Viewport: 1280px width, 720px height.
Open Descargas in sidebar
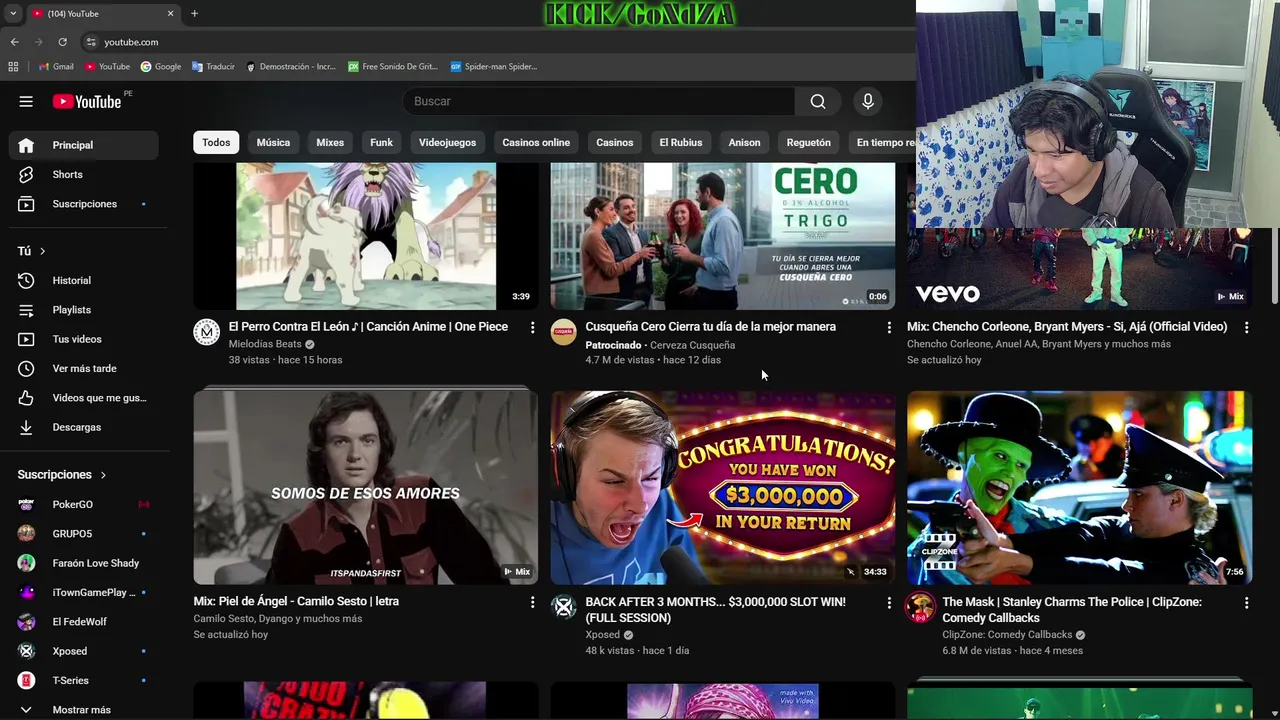point(83,427)
